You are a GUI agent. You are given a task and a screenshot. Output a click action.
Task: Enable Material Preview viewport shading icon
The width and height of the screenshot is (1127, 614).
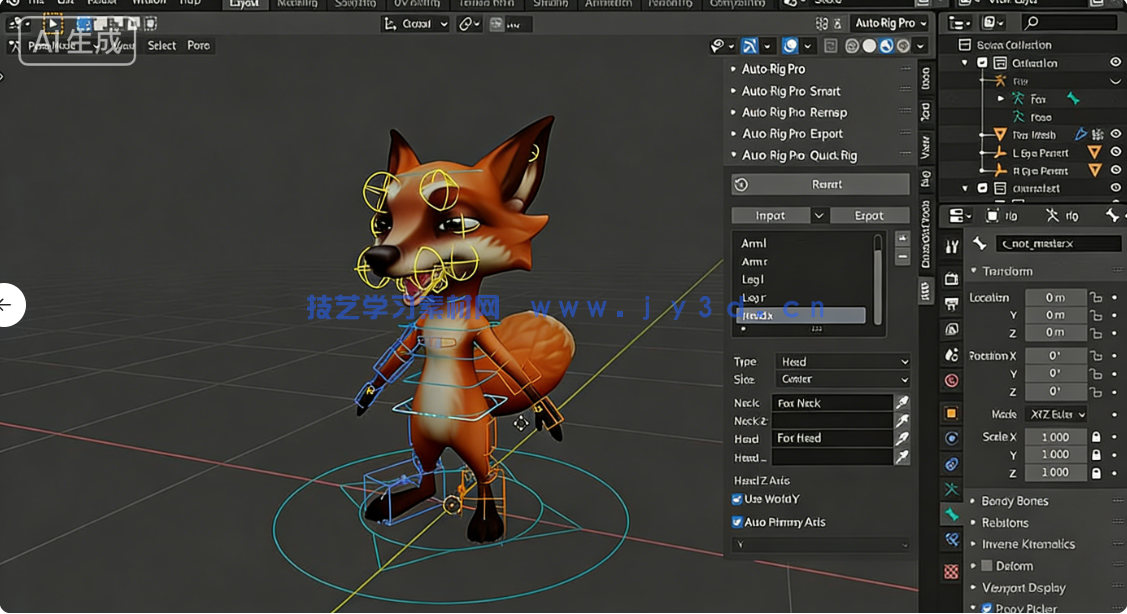pos(886,45)
